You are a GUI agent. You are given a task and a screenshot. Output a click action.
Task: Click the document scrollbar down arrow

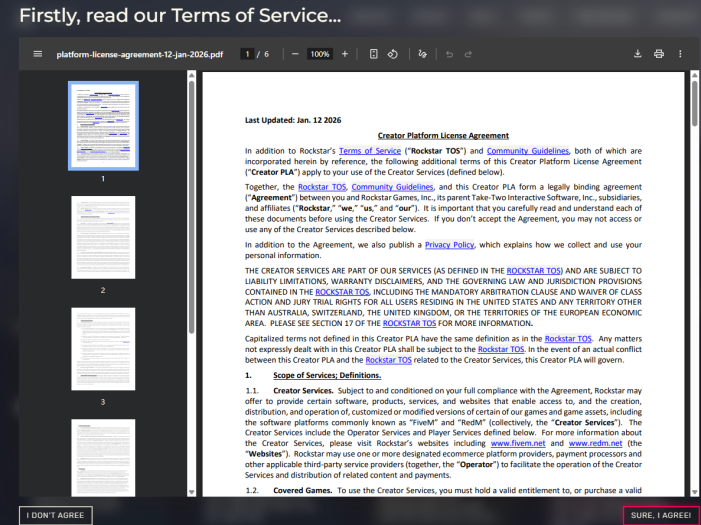[x=694, y=492]
